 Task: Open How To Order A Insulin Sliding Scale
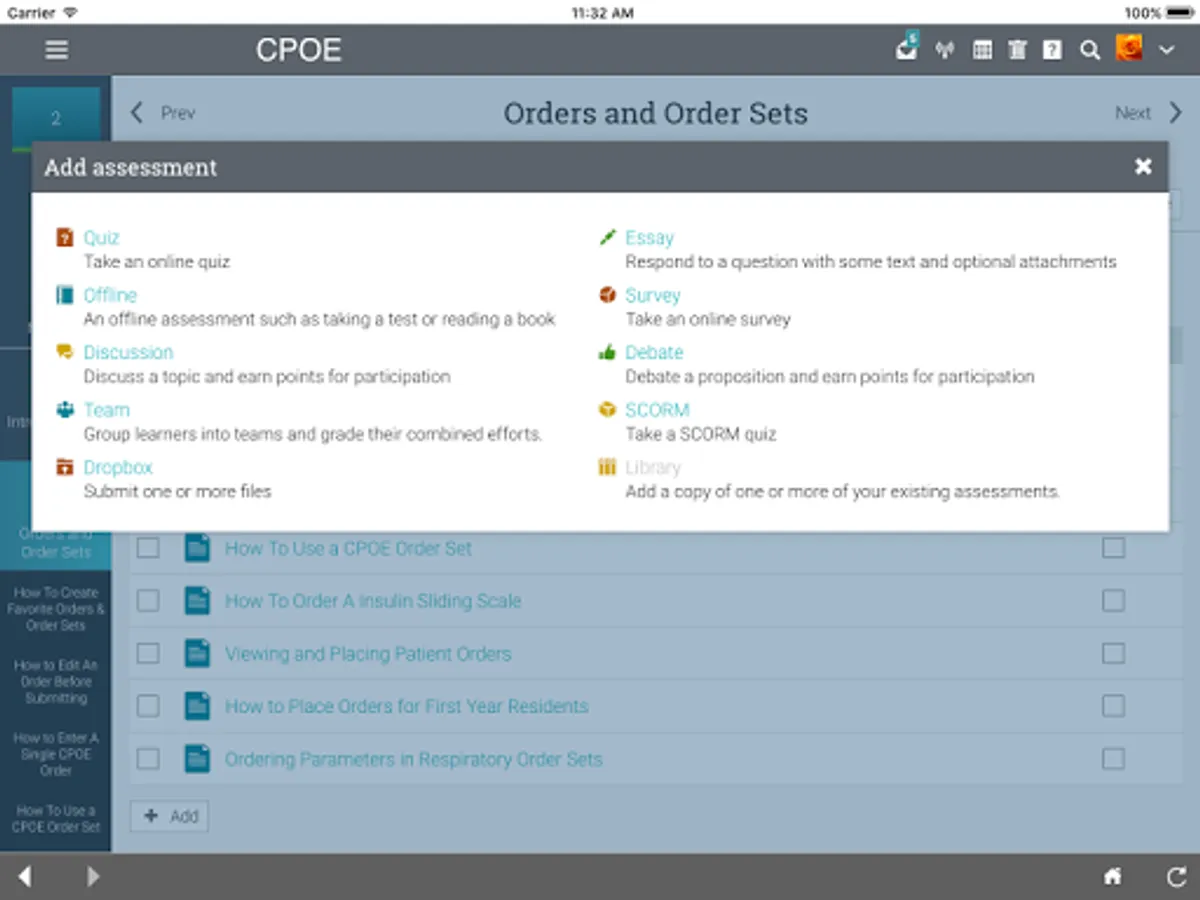tap(373, 601)
